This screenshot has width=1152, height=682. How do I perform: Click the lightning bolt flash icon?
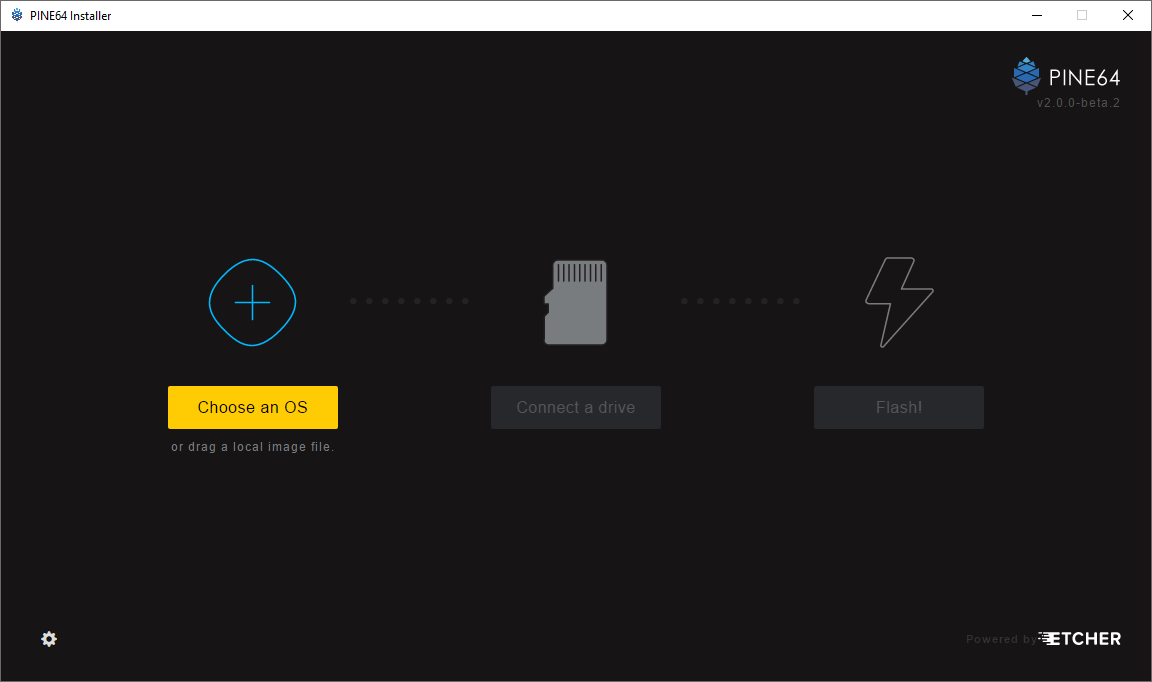pyautogui.click(x=899, y=302)
